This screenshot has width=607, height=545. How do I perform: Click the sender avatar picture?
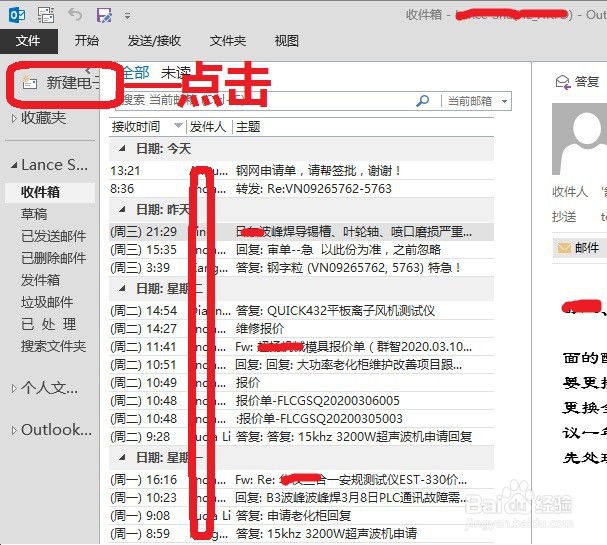(x=579, y=139)
